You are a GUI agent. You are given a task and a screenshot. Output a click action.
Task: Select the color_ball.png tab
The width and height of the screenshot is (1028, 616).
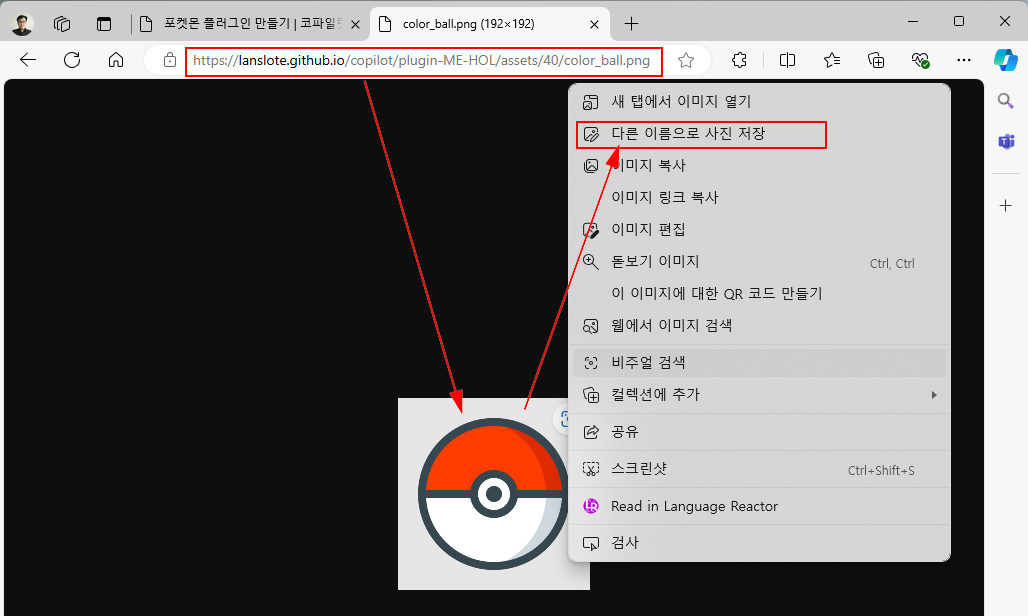(490, 24)
